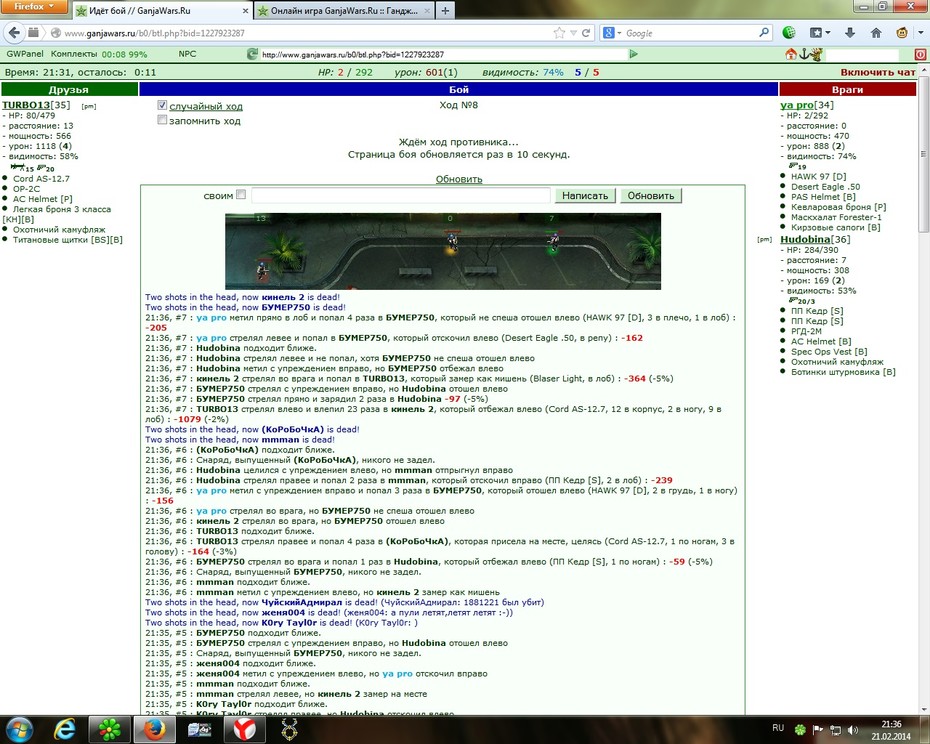
Task: Open TURBO13 player profile link
Action: (x=26, y=105)
